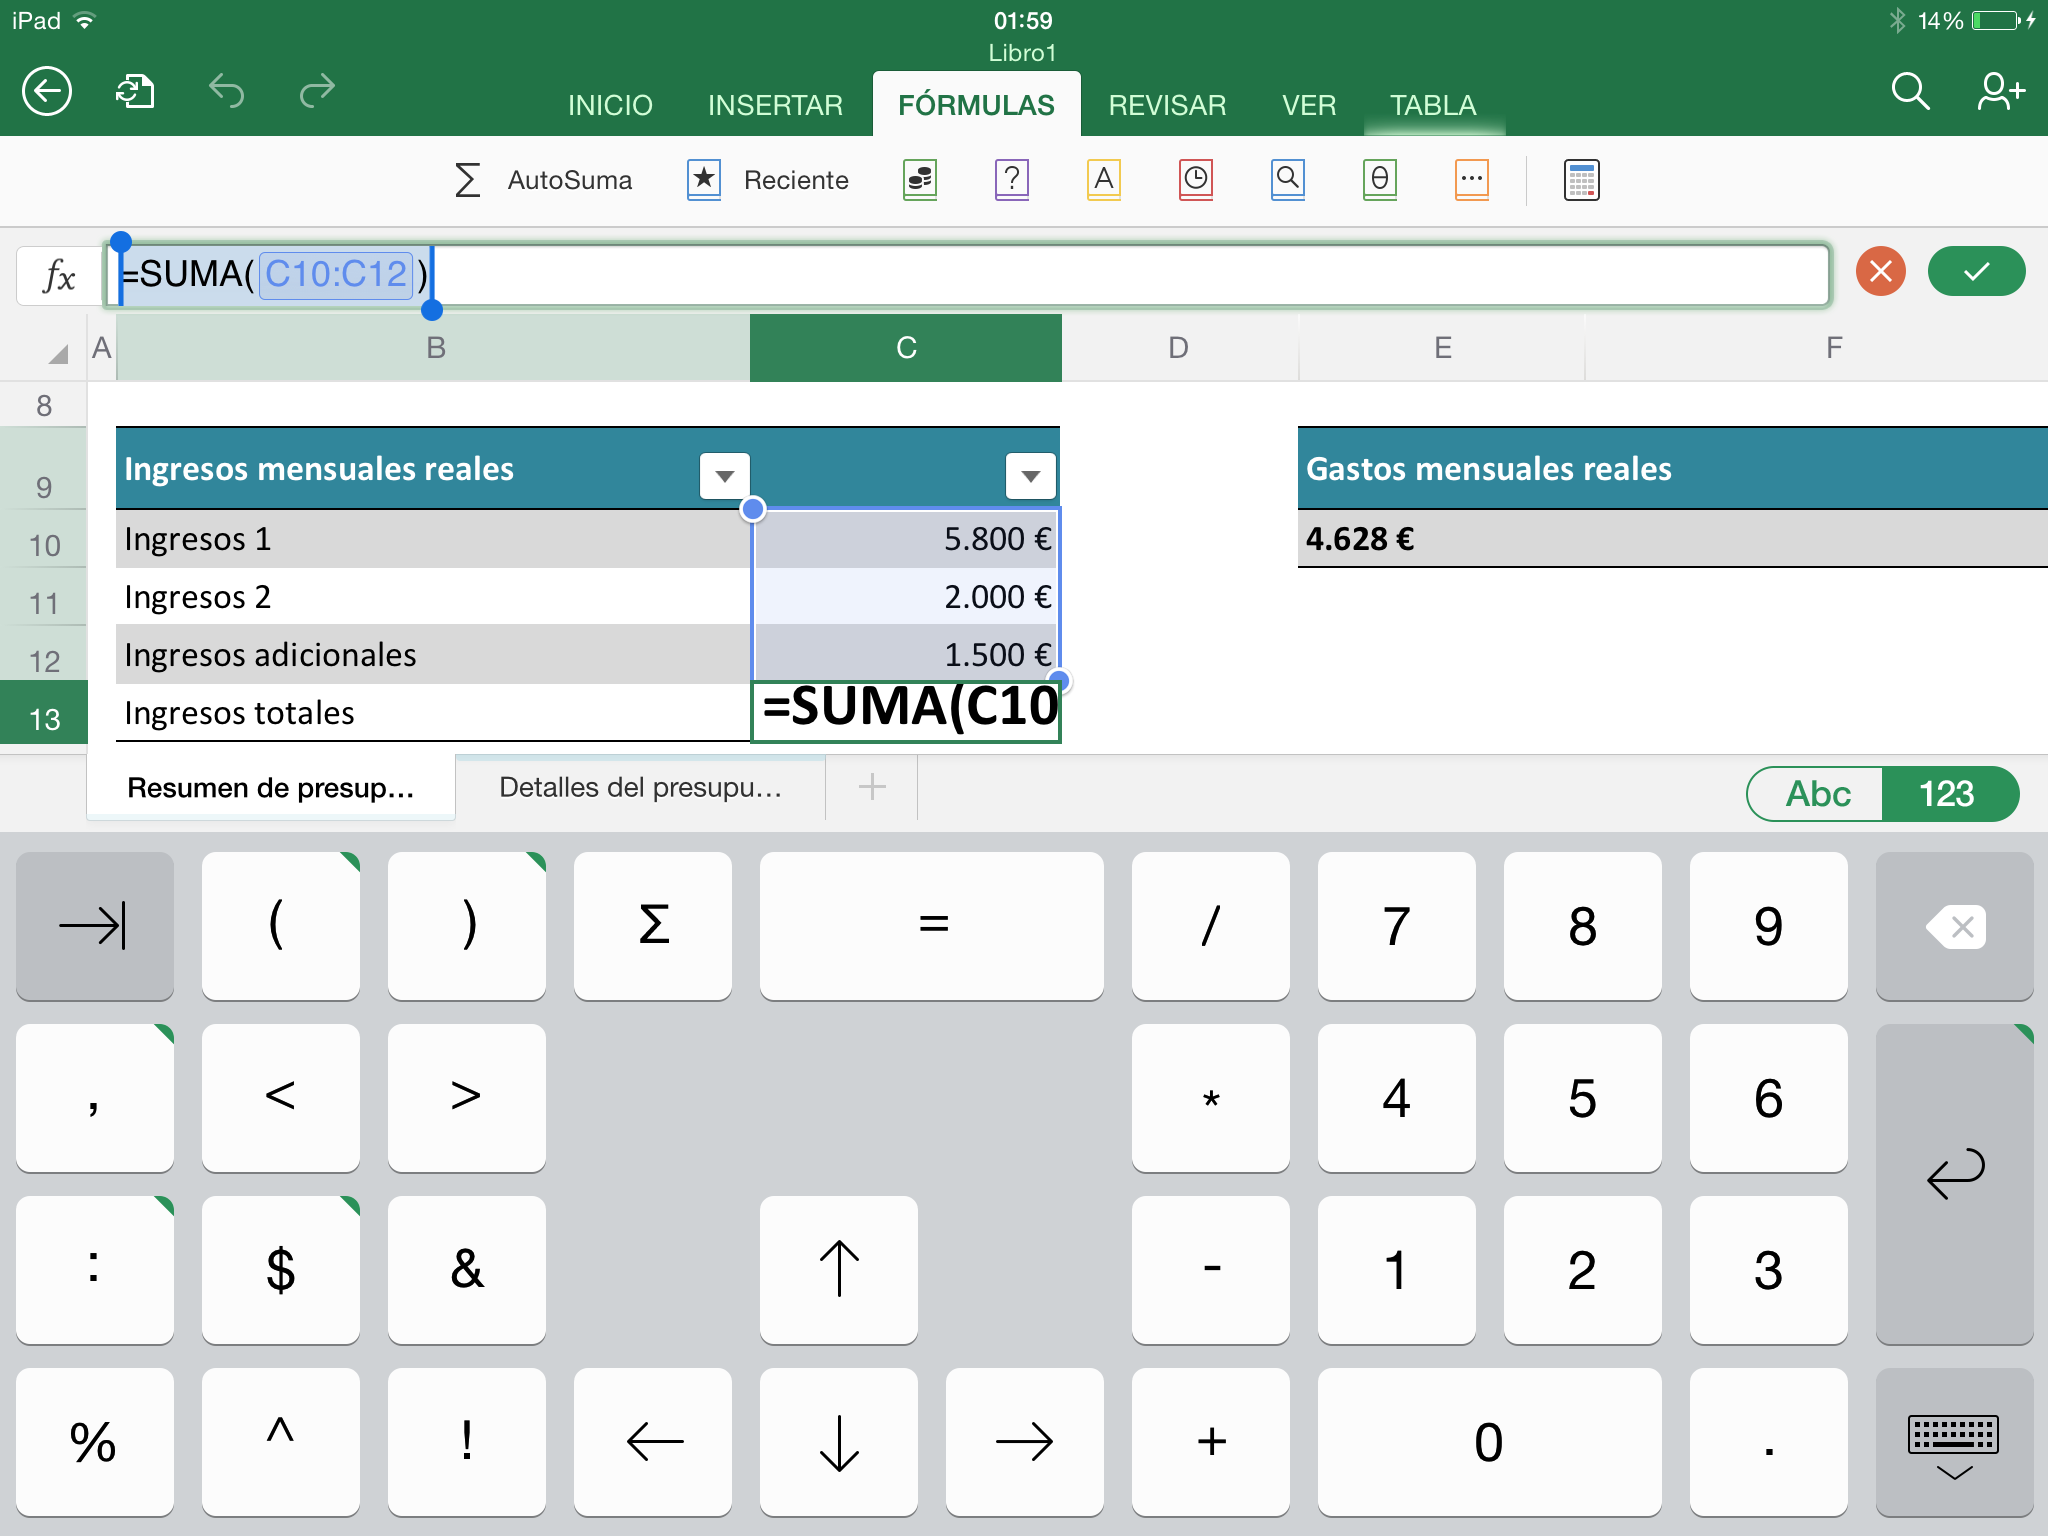Tap the AutoSuma button
The height and width of the screenshot is (1536, 2048).
click(543, 180)
